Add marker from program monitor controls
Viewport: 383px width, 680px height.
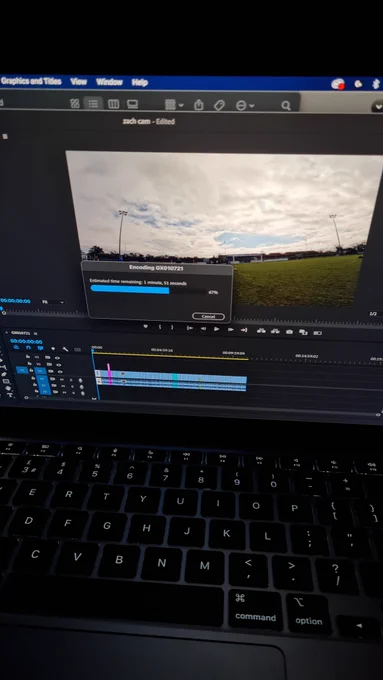click(146, 326)
